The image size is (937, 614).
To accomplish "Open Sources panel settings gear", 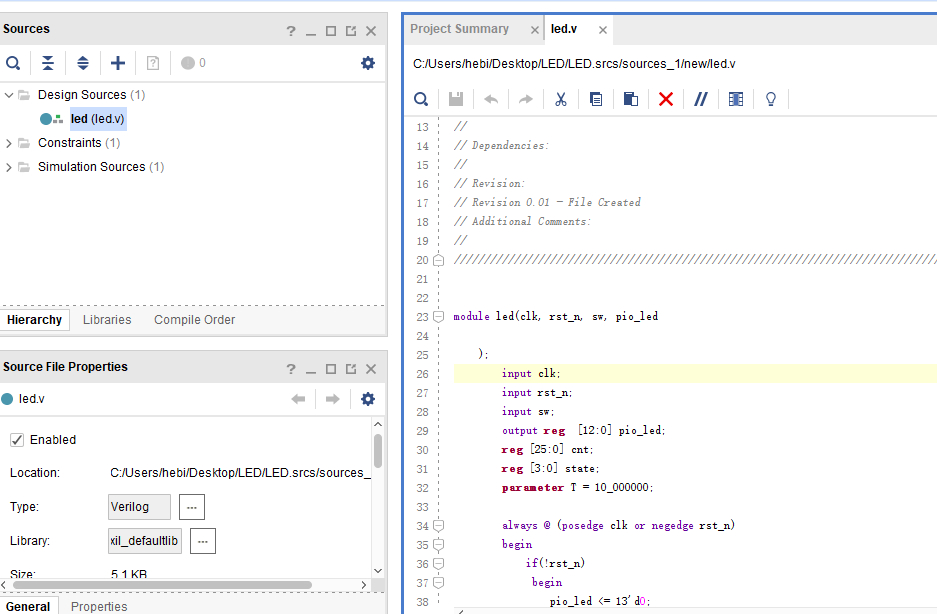I will click(x=368, y=63).
